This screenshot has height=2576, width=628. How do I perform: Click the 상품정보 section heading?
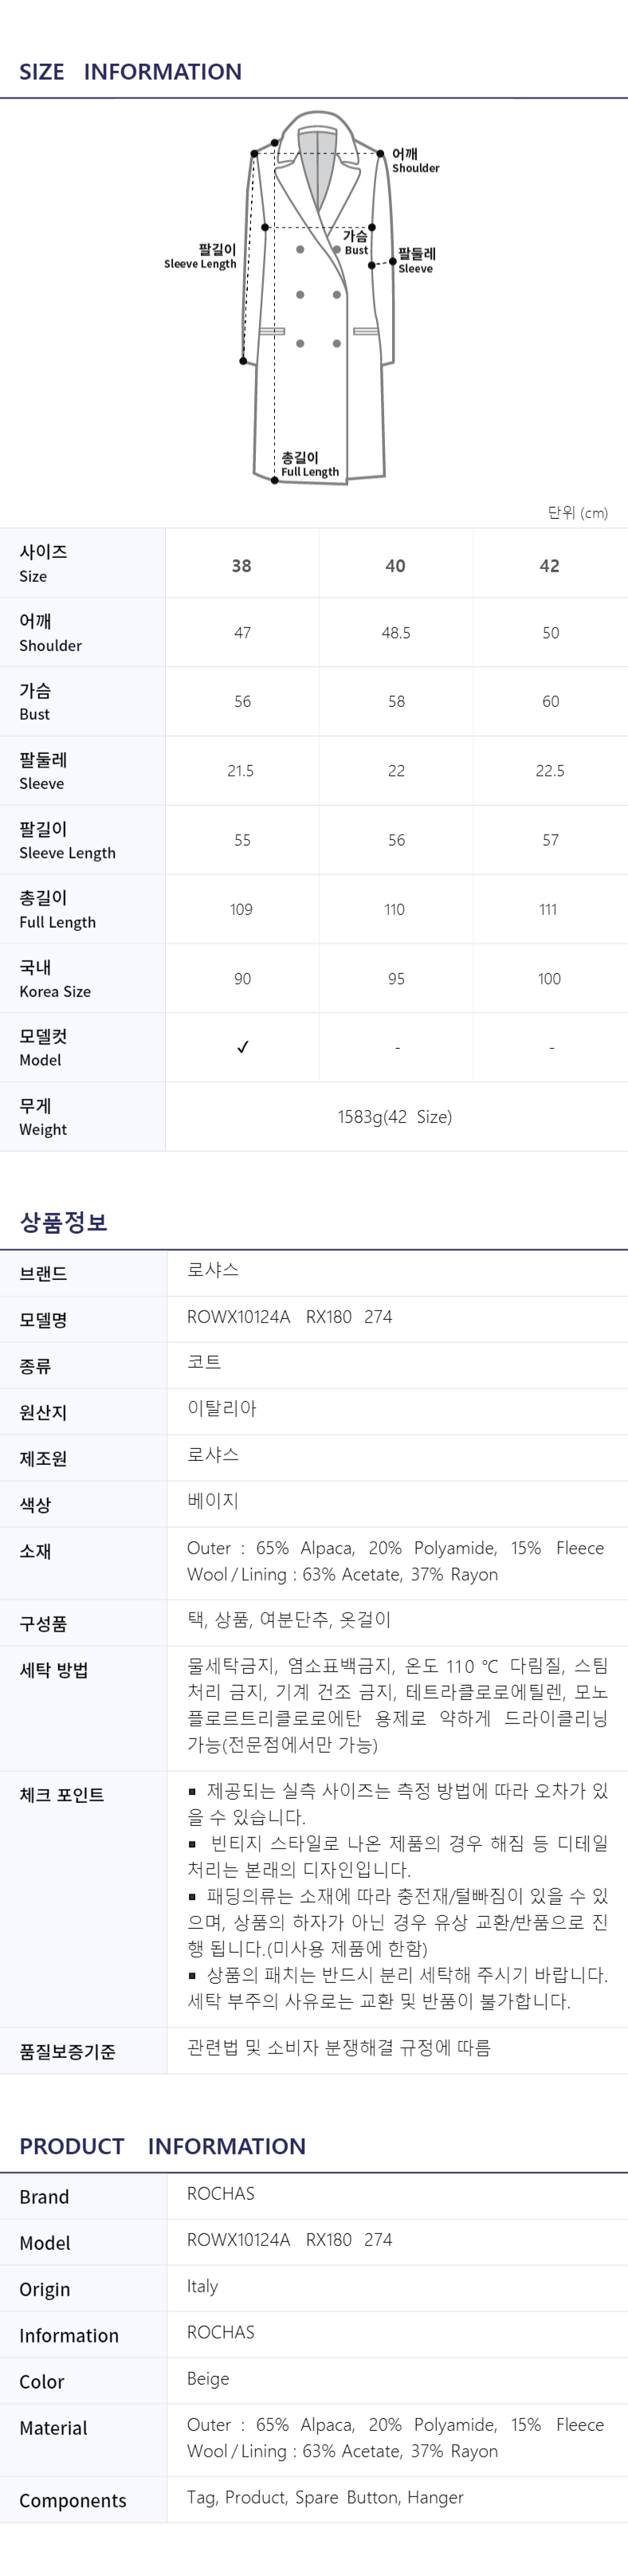(x=64, y=1222)
